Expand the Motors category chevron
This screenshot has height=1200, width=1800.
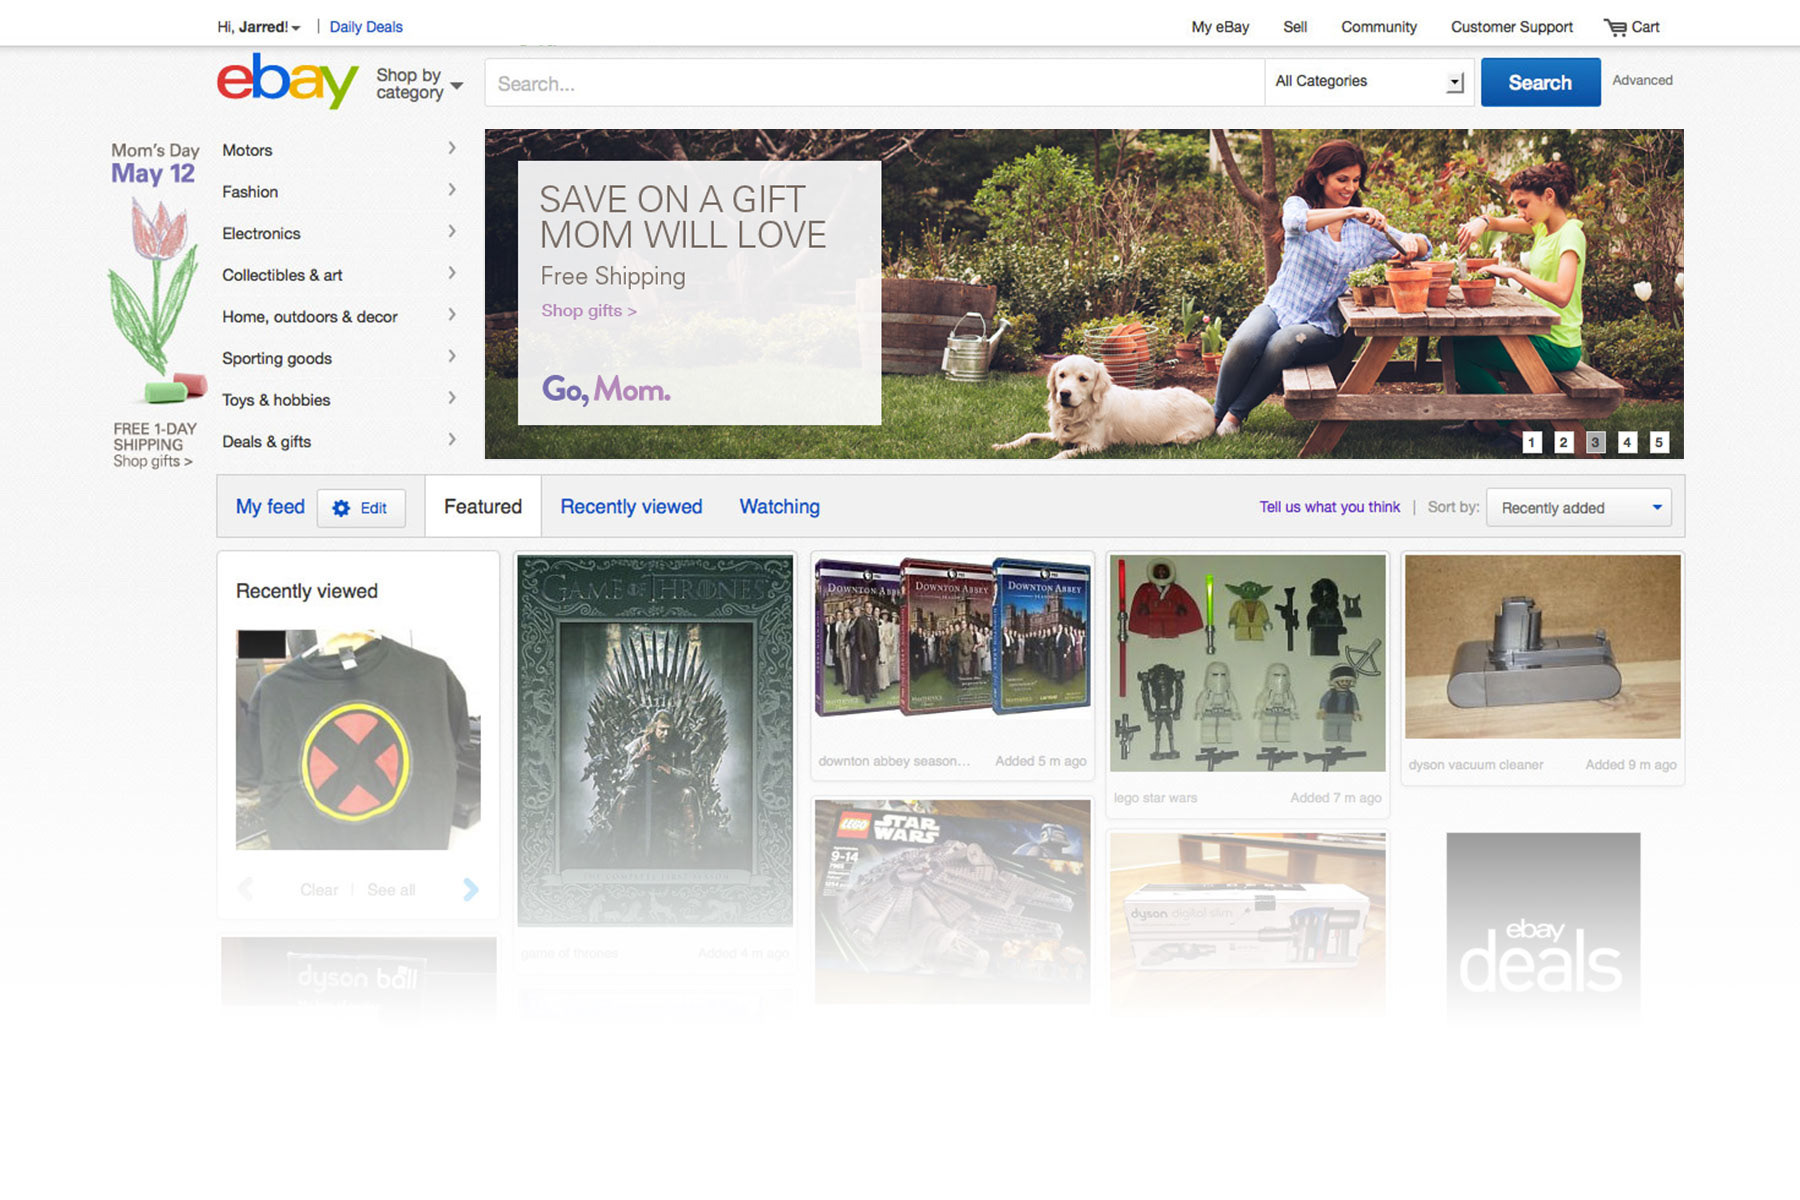click(452, 148)
